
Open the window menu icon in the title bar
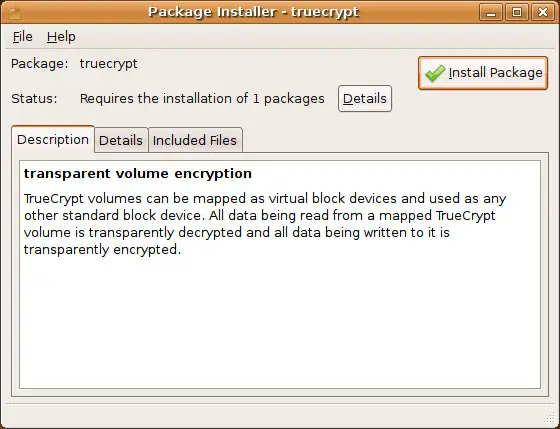coord(14,13)
